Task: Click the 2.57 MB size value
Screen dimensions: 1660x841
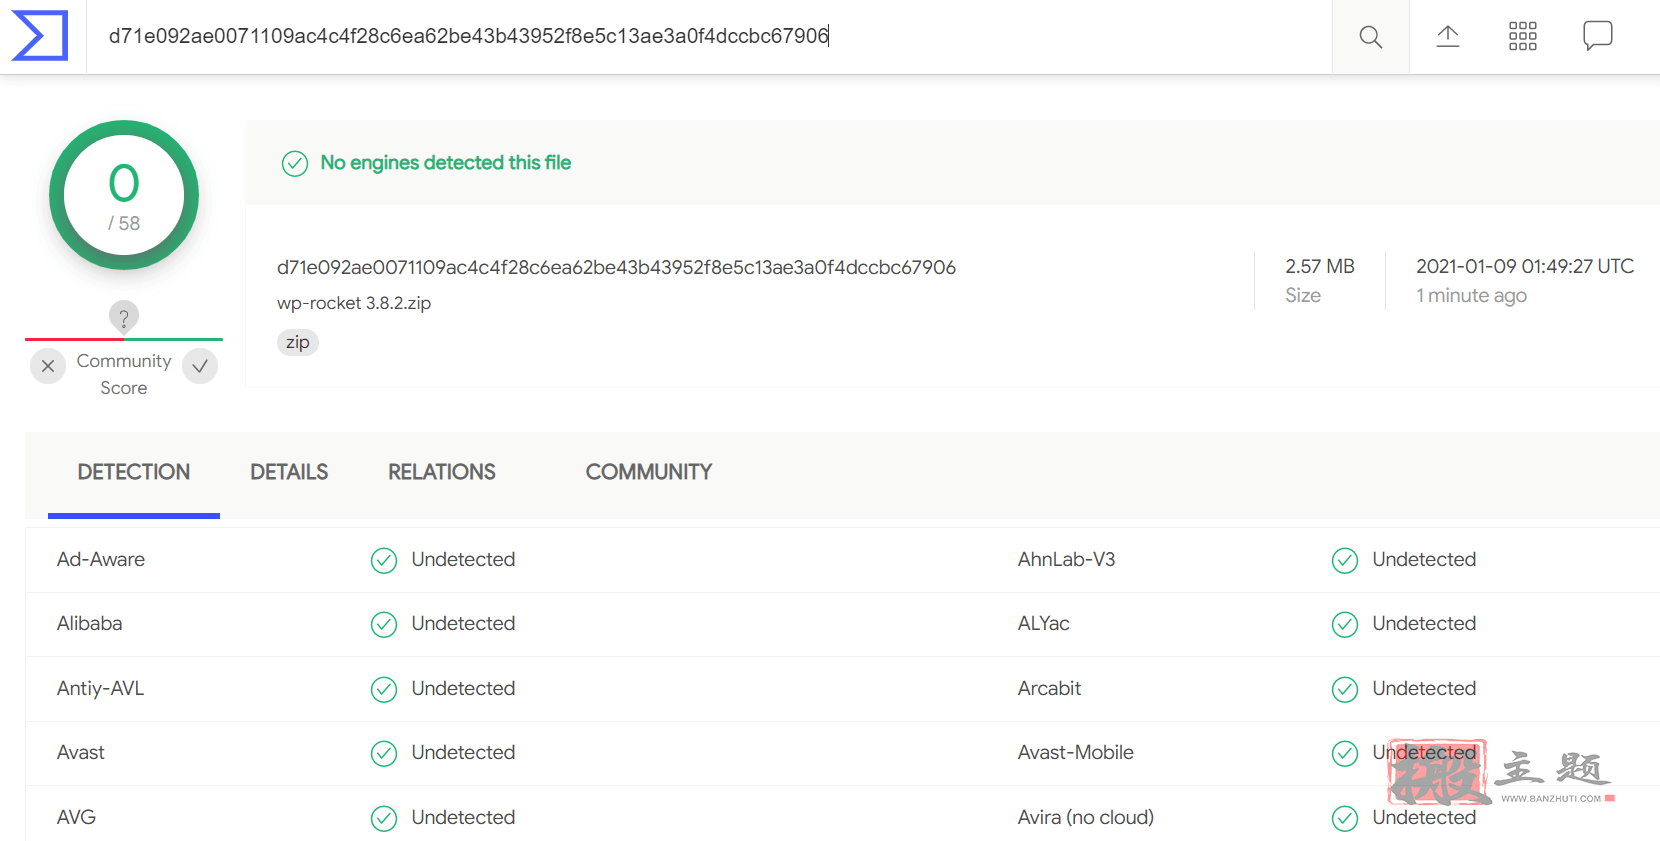Action: [x=1320, y=266]
